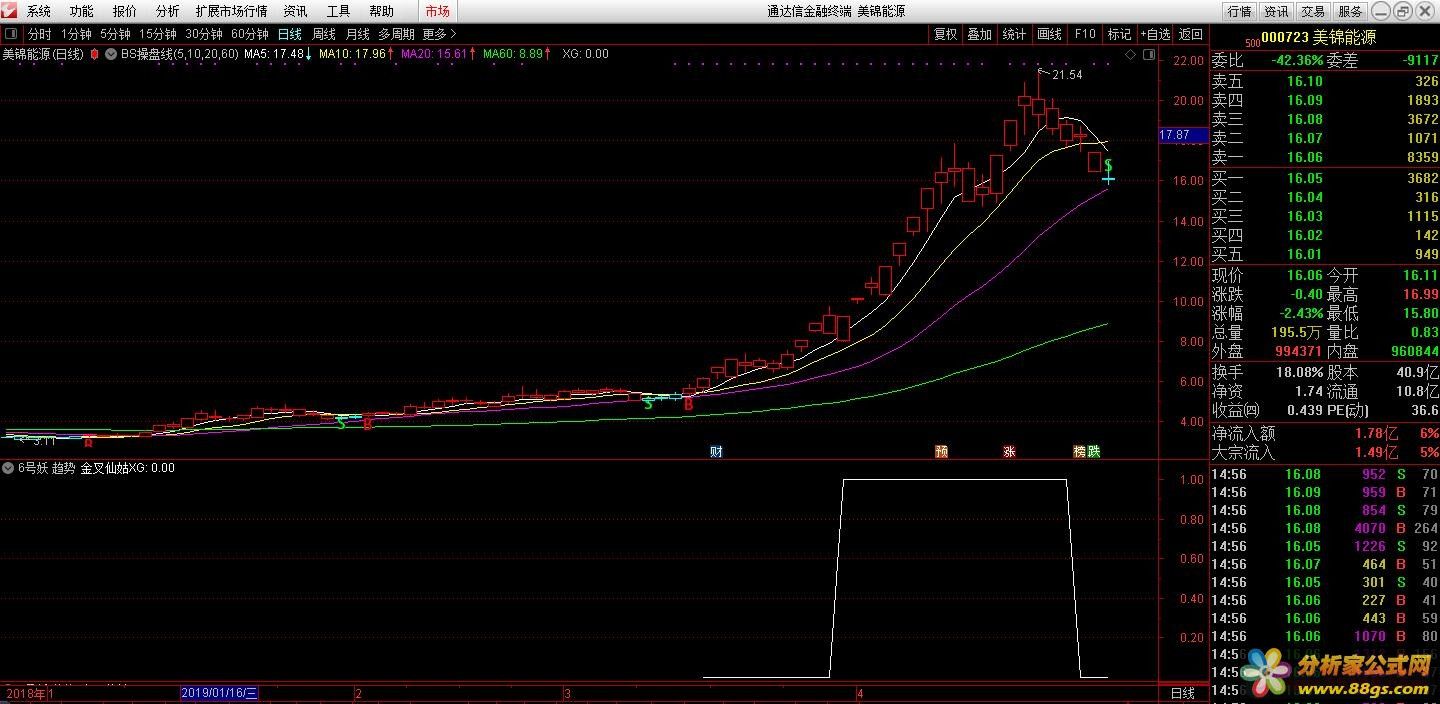Click the green S signal at the latest candle
The image size is (1440, 704).
(1109, 165)
